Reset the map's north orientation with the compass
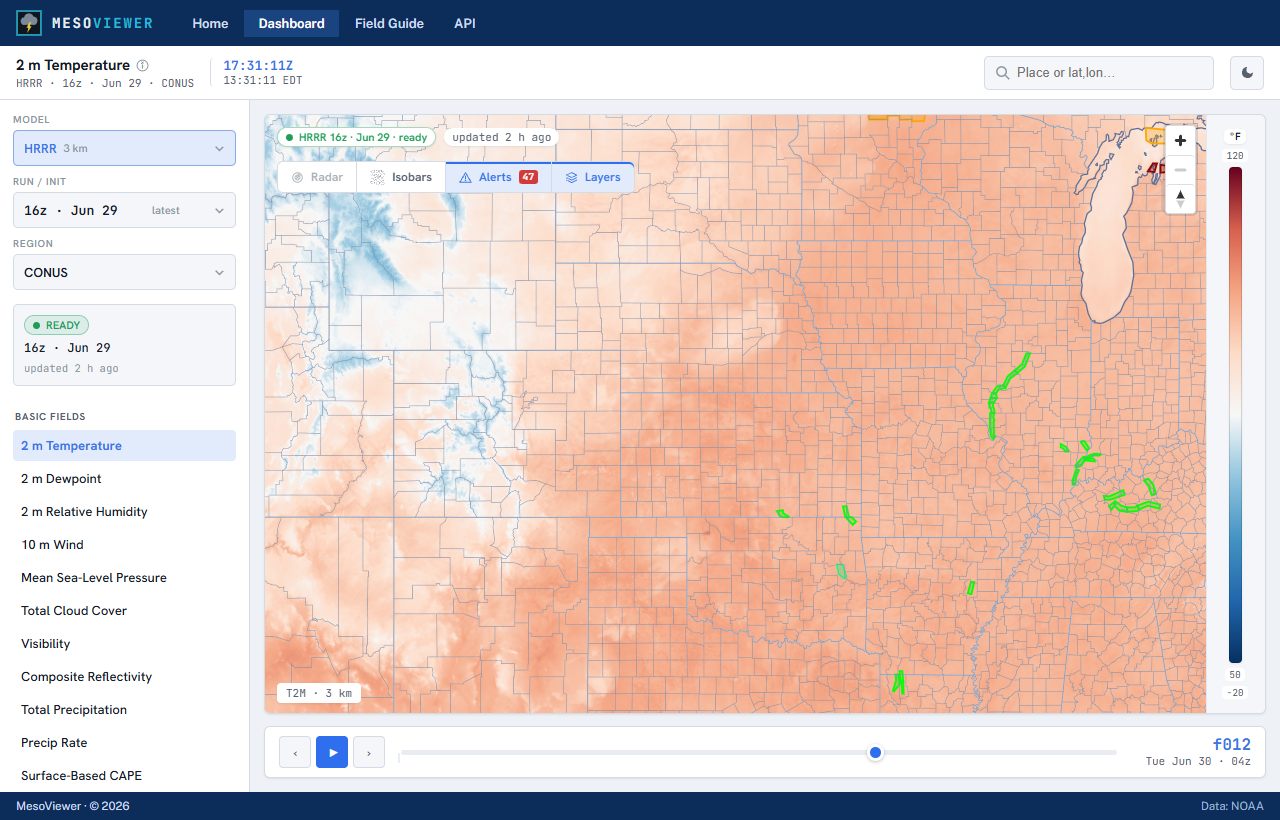The width and height of the screenshot is (1280, 820). pos(1180,198)
